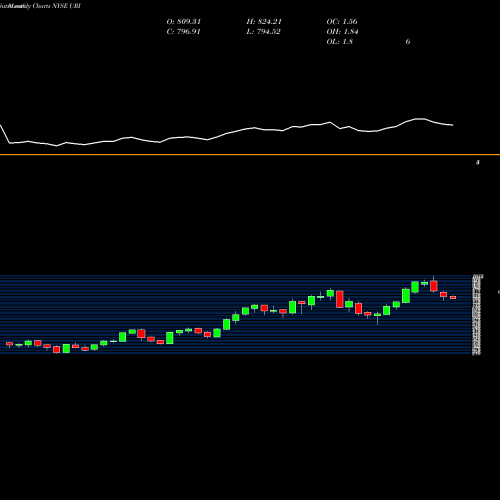
Task: Click the last red candlestick on the right
Action: click(453, 297)
